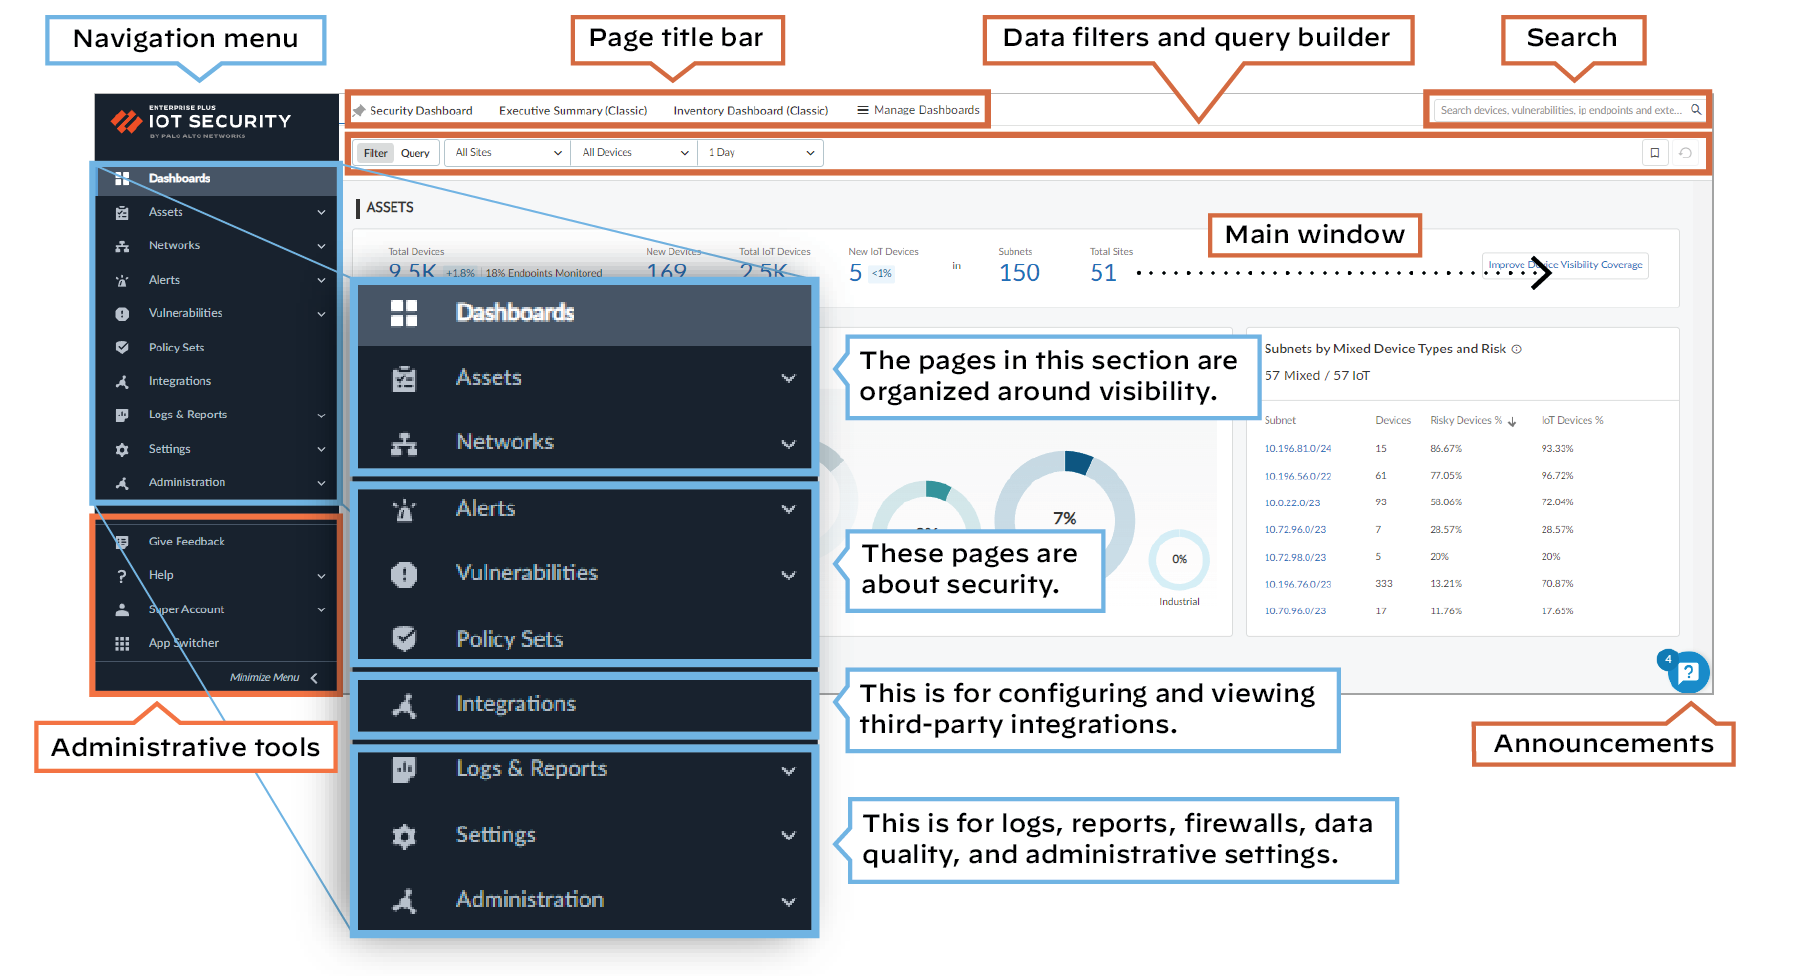Switch to Executive Summary (Classic) tab
Screen dimensions: 1800x976
(573, 111)
